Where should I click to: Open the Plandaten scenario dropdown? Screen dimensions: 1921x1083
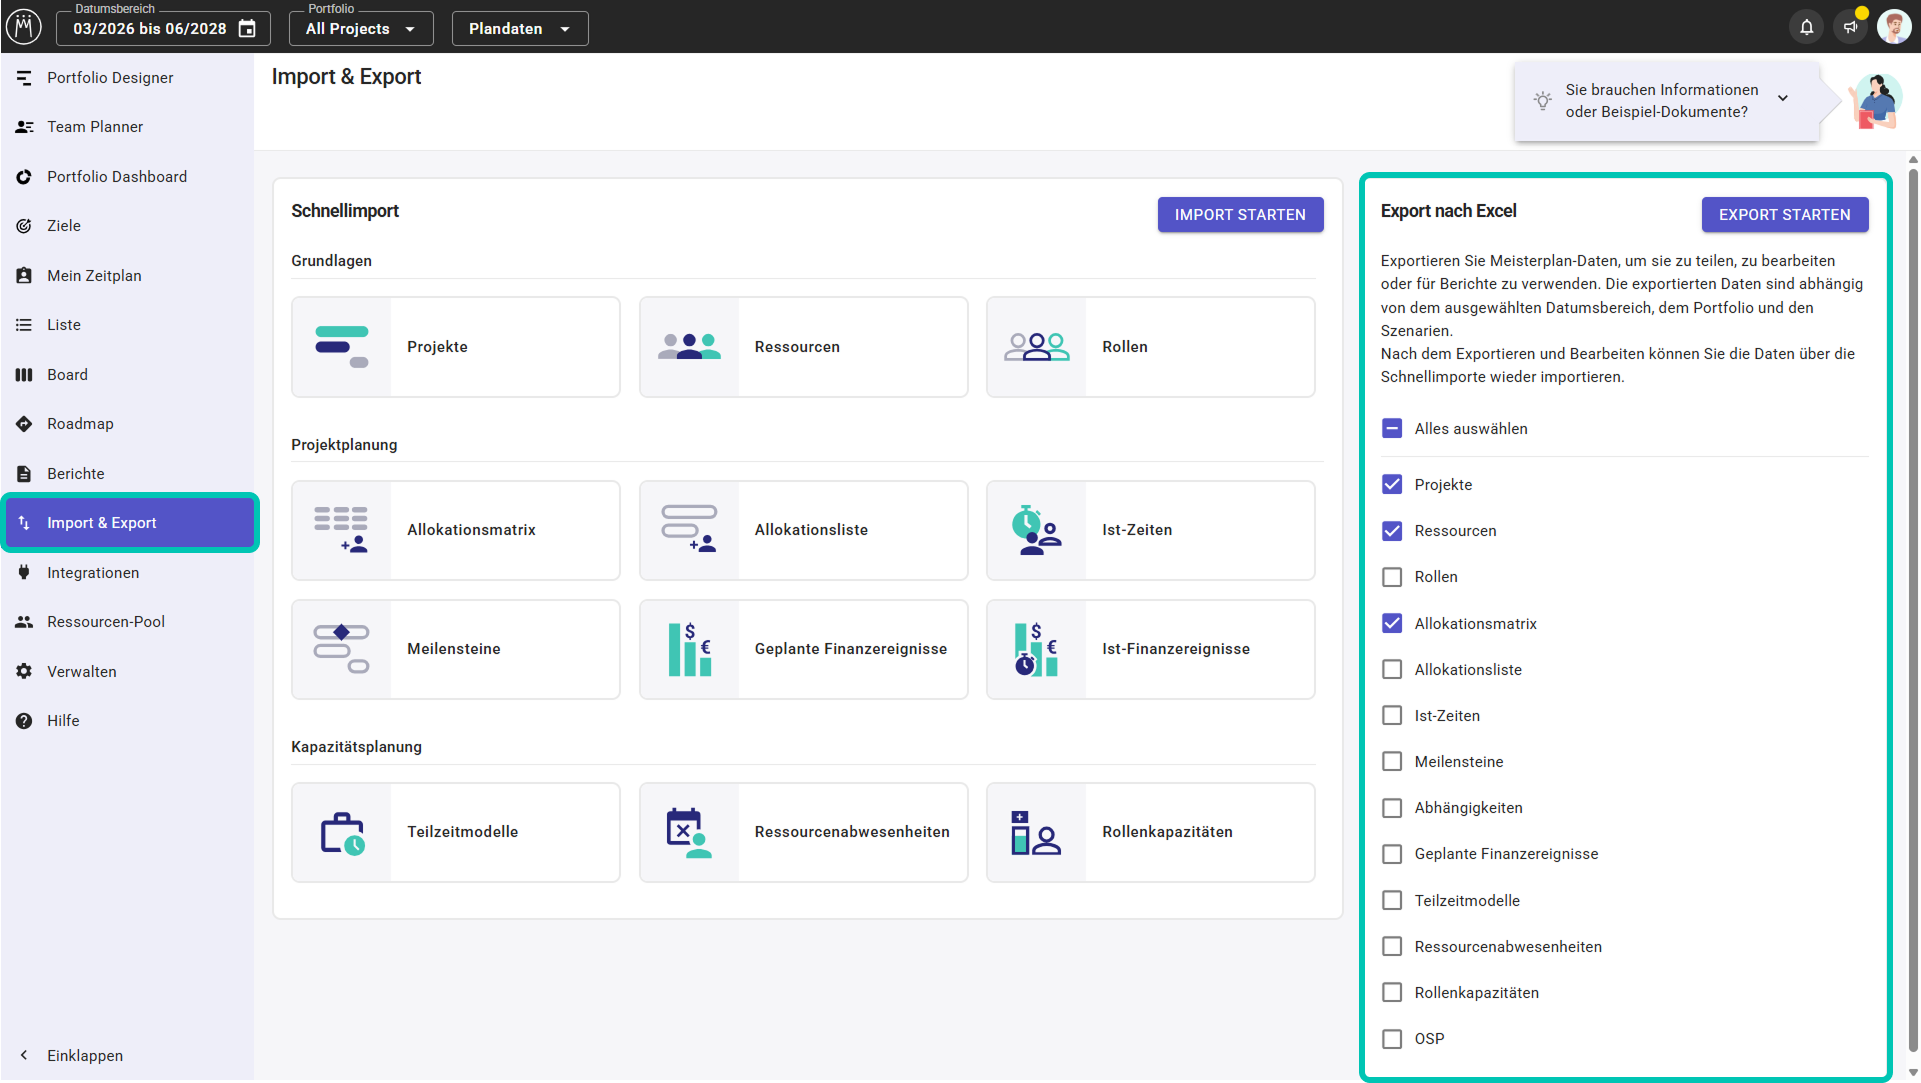coord(520,29)
